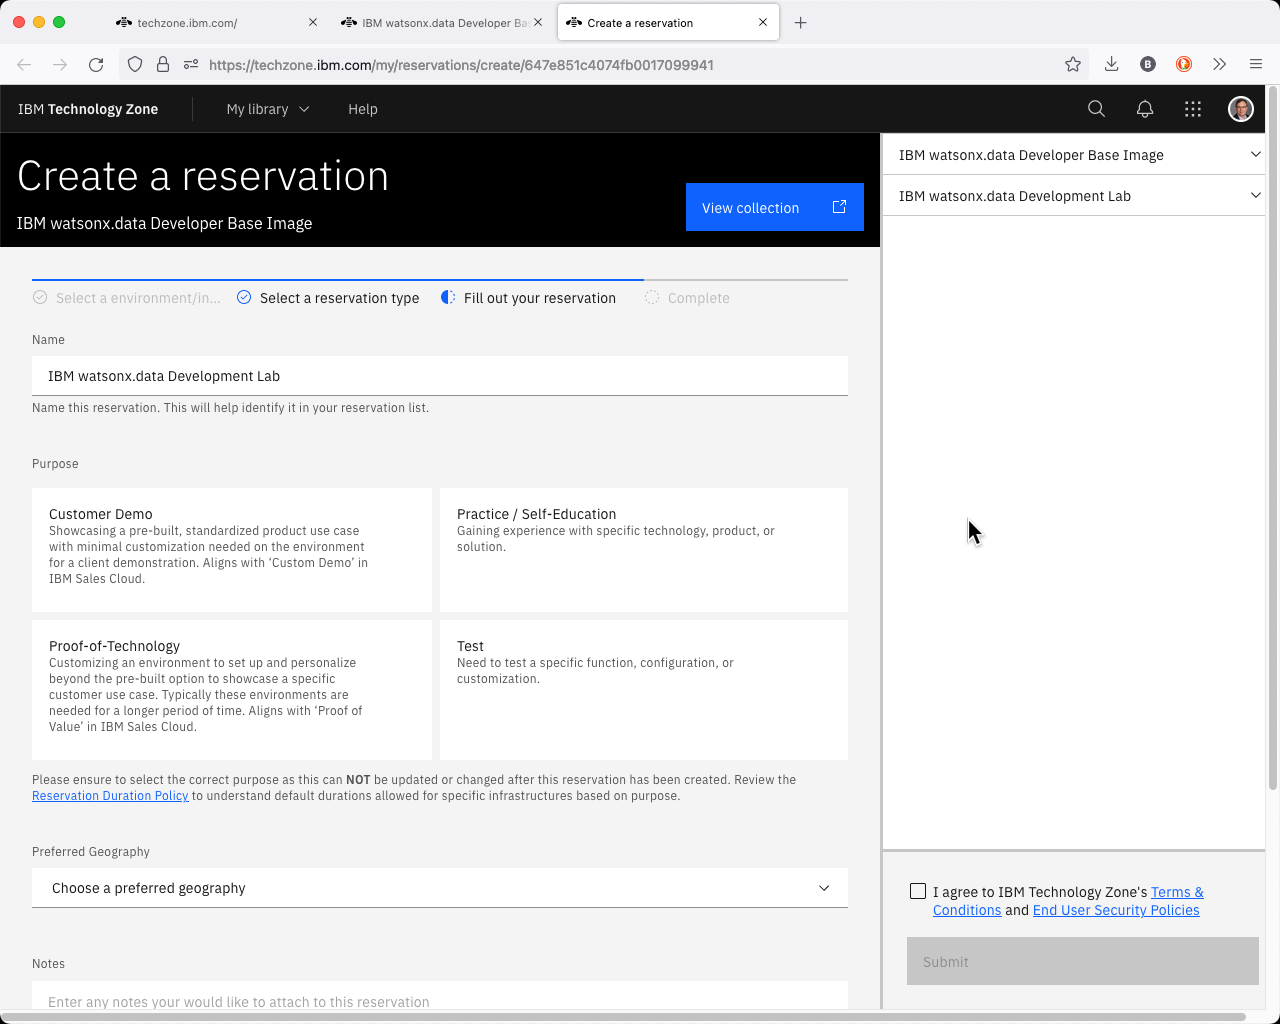
Task: Open the Reservation Duration Policy link
Action: (x=110, y=796)
